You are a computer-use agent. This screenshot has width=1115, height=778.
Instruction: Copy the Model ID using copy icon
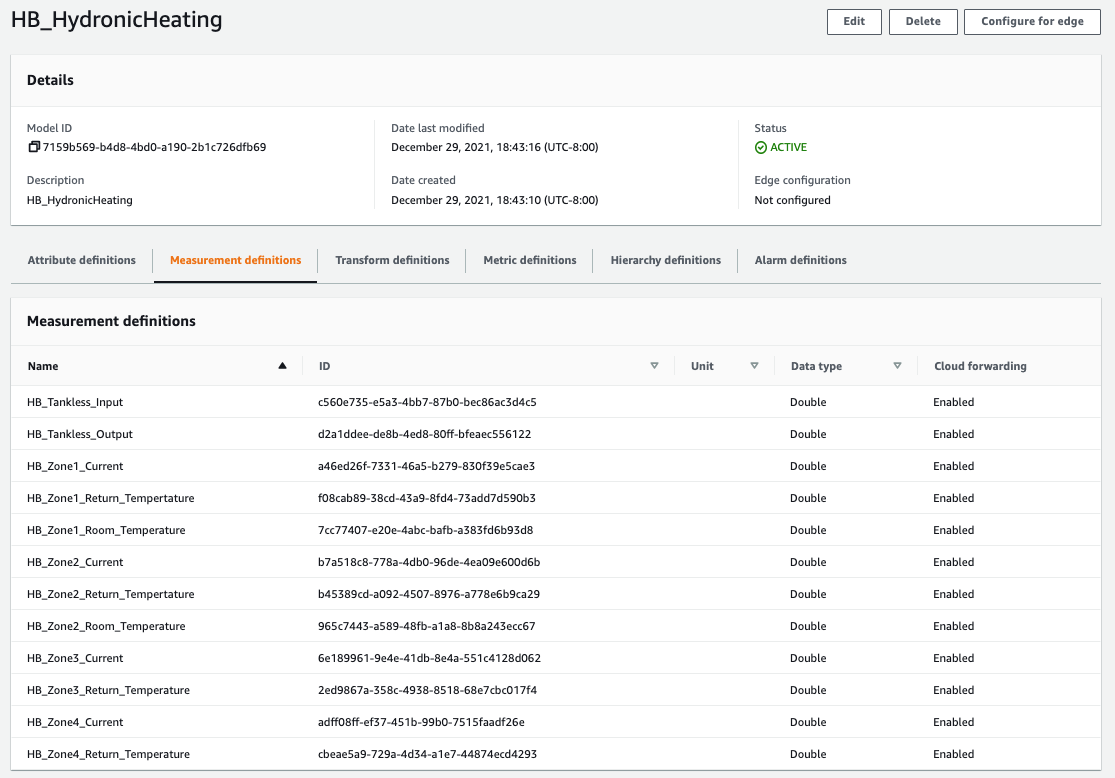pos(34,147)
